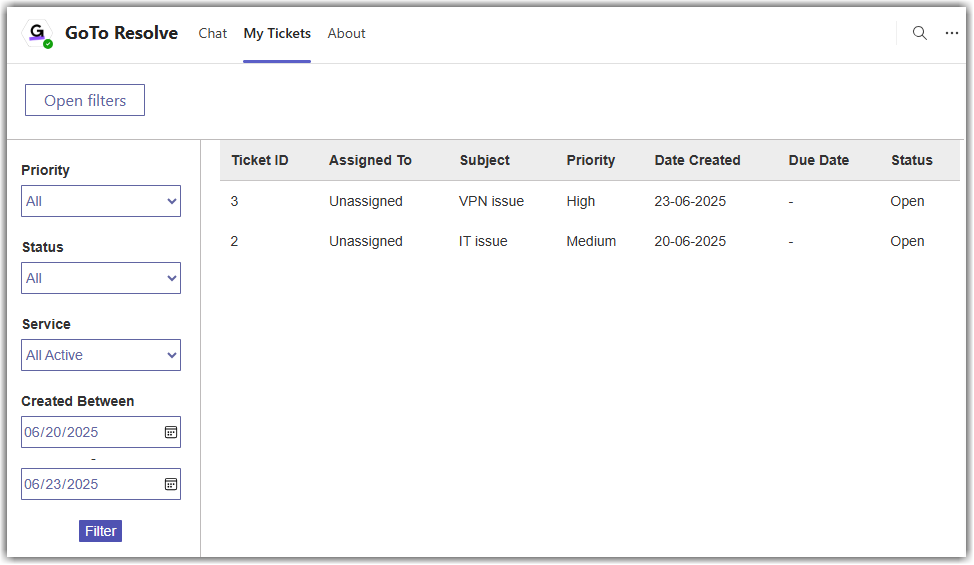Sort by the Ticket ID column header

coord(260,160)
